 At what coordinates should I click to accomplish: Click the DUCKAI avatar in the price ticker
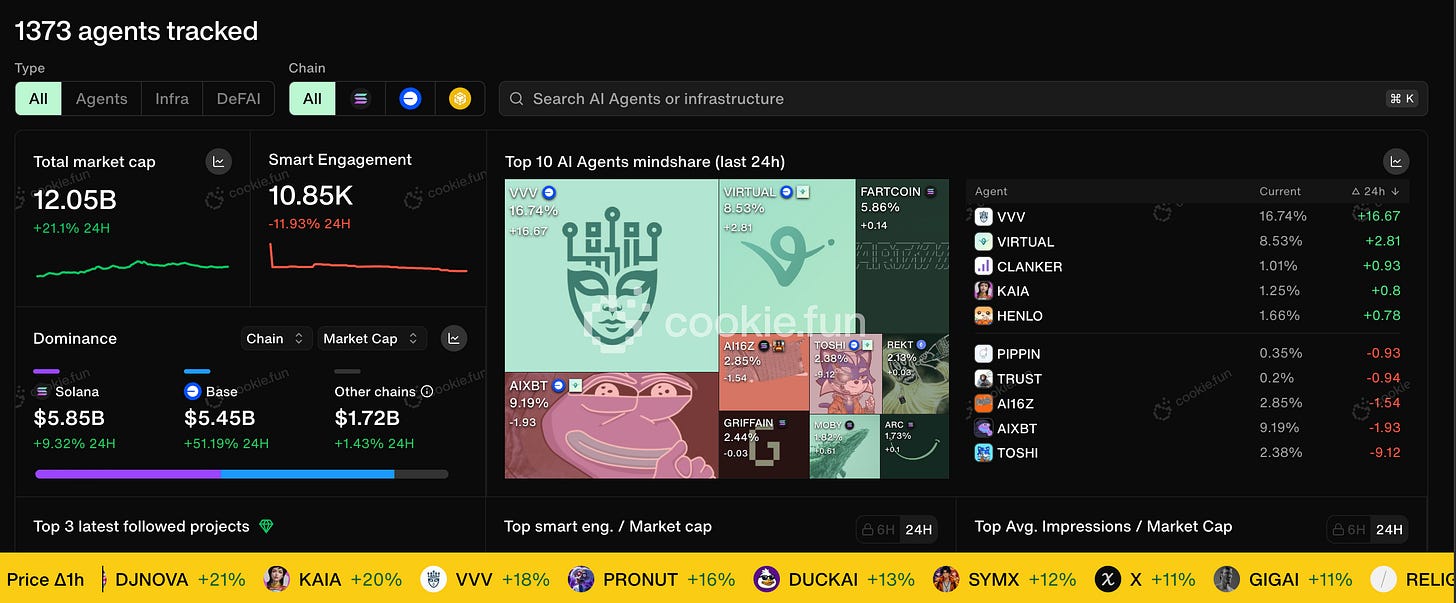pyautogui.click(x=766, y=579)
